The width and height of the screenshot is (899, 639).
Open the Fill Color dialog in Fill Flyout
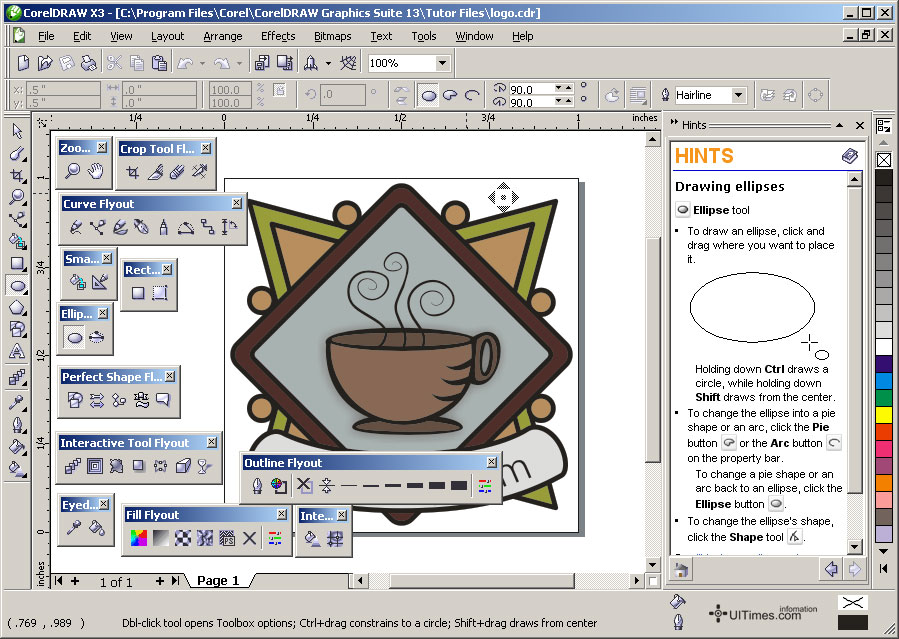click(x=139, y=538)
